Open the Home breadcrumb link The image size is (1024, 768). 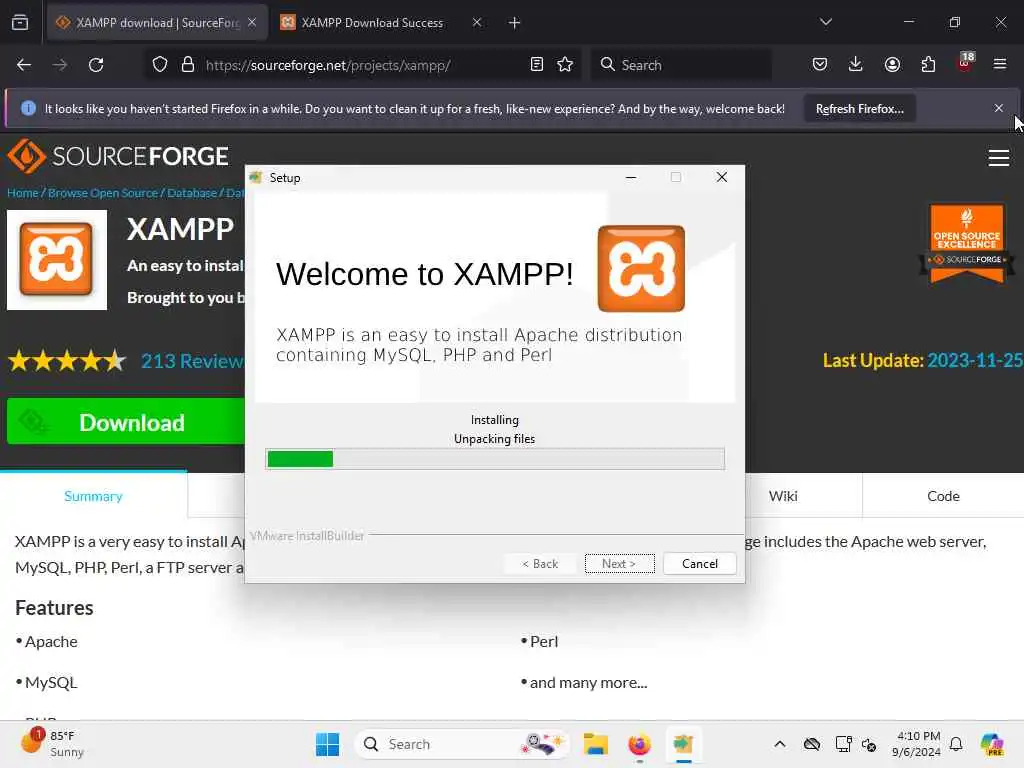pos(23,193)
